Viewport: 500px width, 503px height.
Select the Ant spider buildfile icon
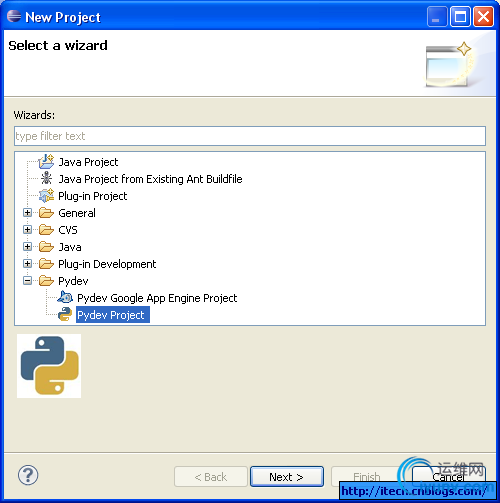coord(46,178)
